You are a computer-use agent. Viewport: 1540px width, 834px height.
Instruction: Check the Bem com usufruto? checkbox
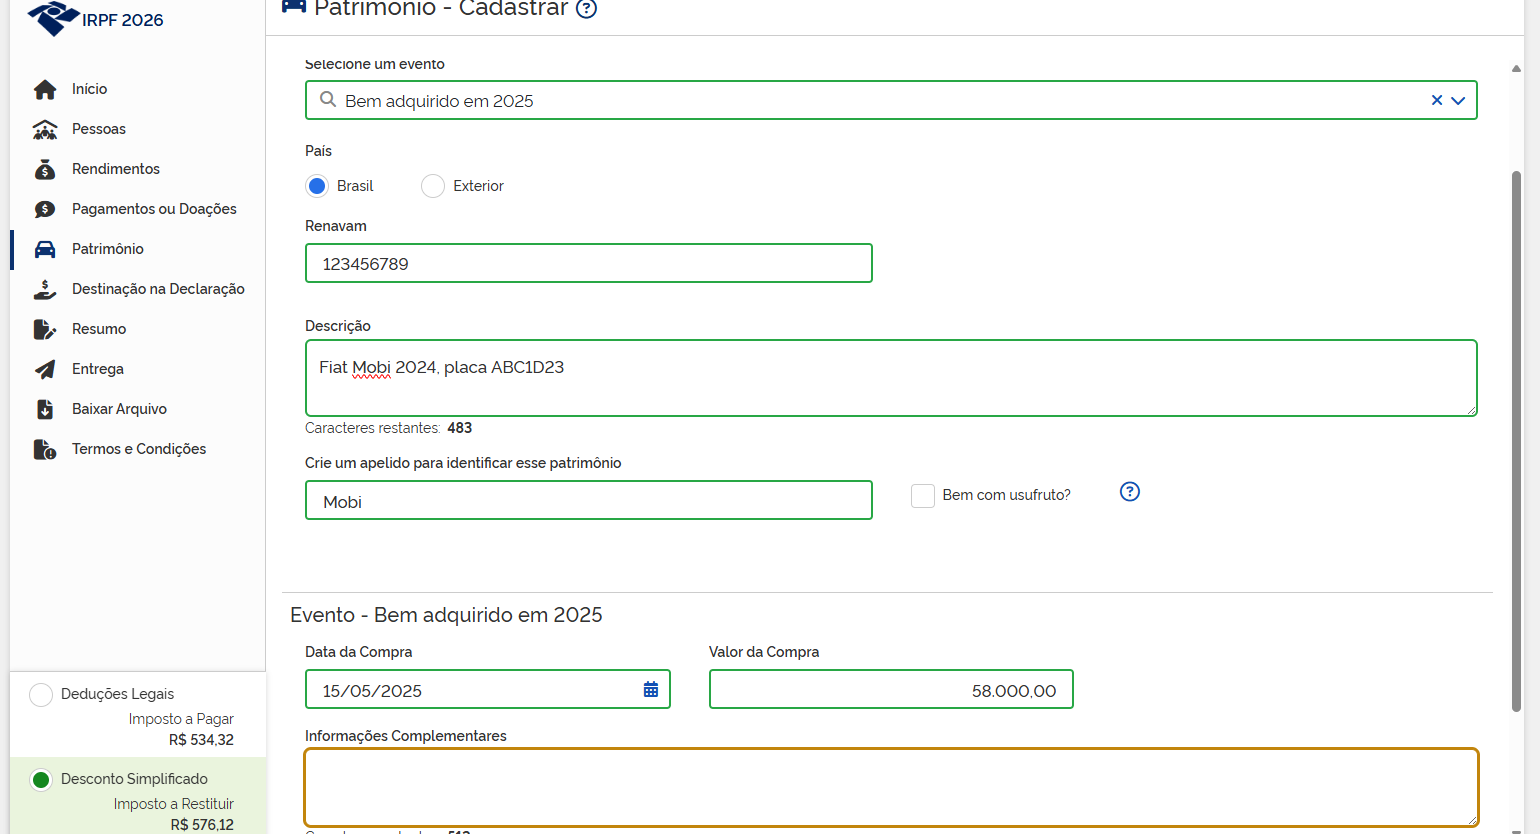coord(922,495)
